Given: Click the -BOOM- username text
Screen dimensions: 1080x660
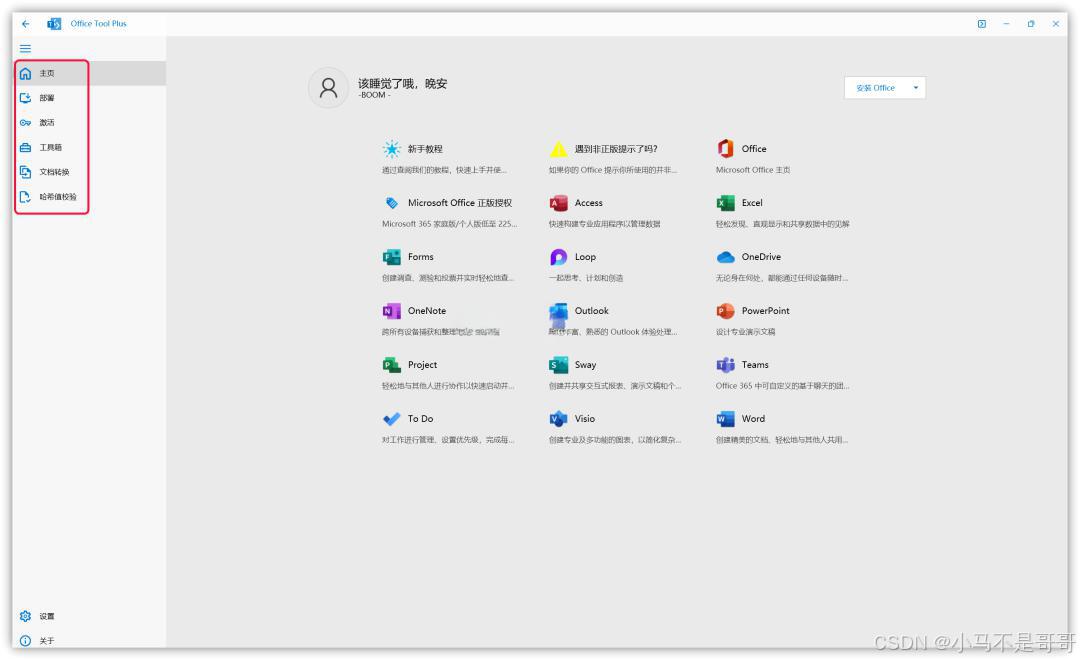Looking at the screenshot, I should (375, 95).
